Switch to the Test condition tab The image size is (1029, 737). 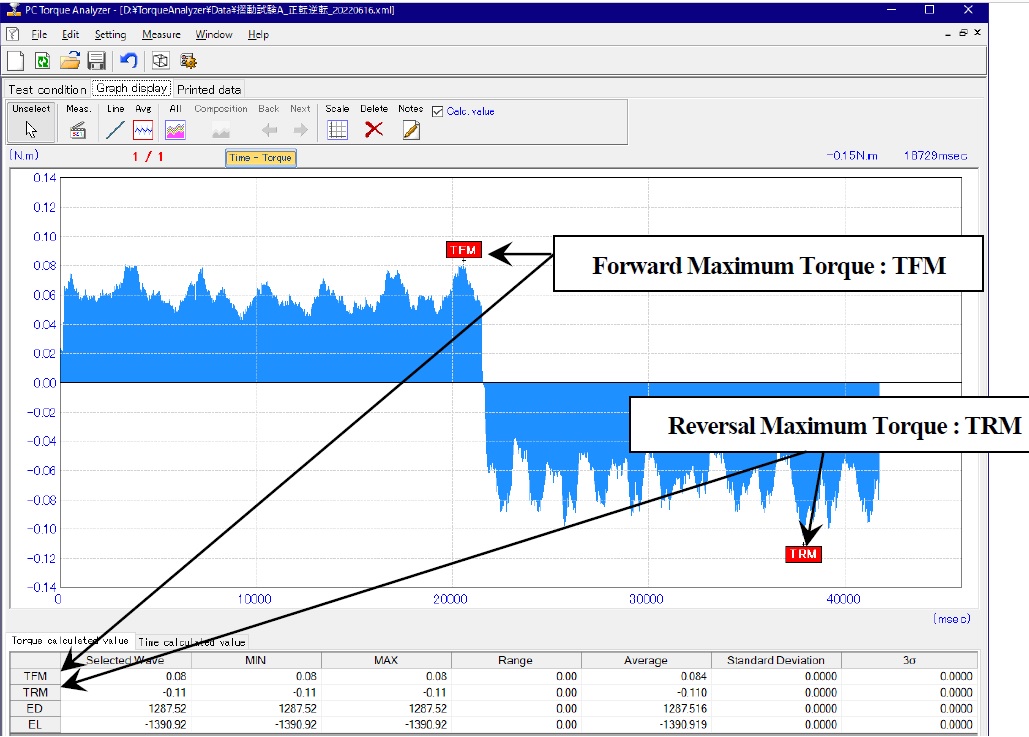(x=46, y=88)
